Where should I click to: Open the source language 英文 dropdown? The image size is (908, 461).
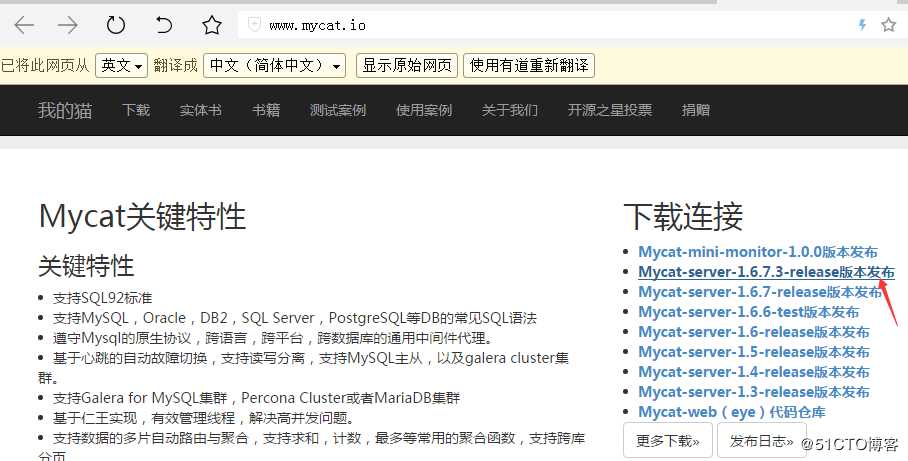click(122, 65)
